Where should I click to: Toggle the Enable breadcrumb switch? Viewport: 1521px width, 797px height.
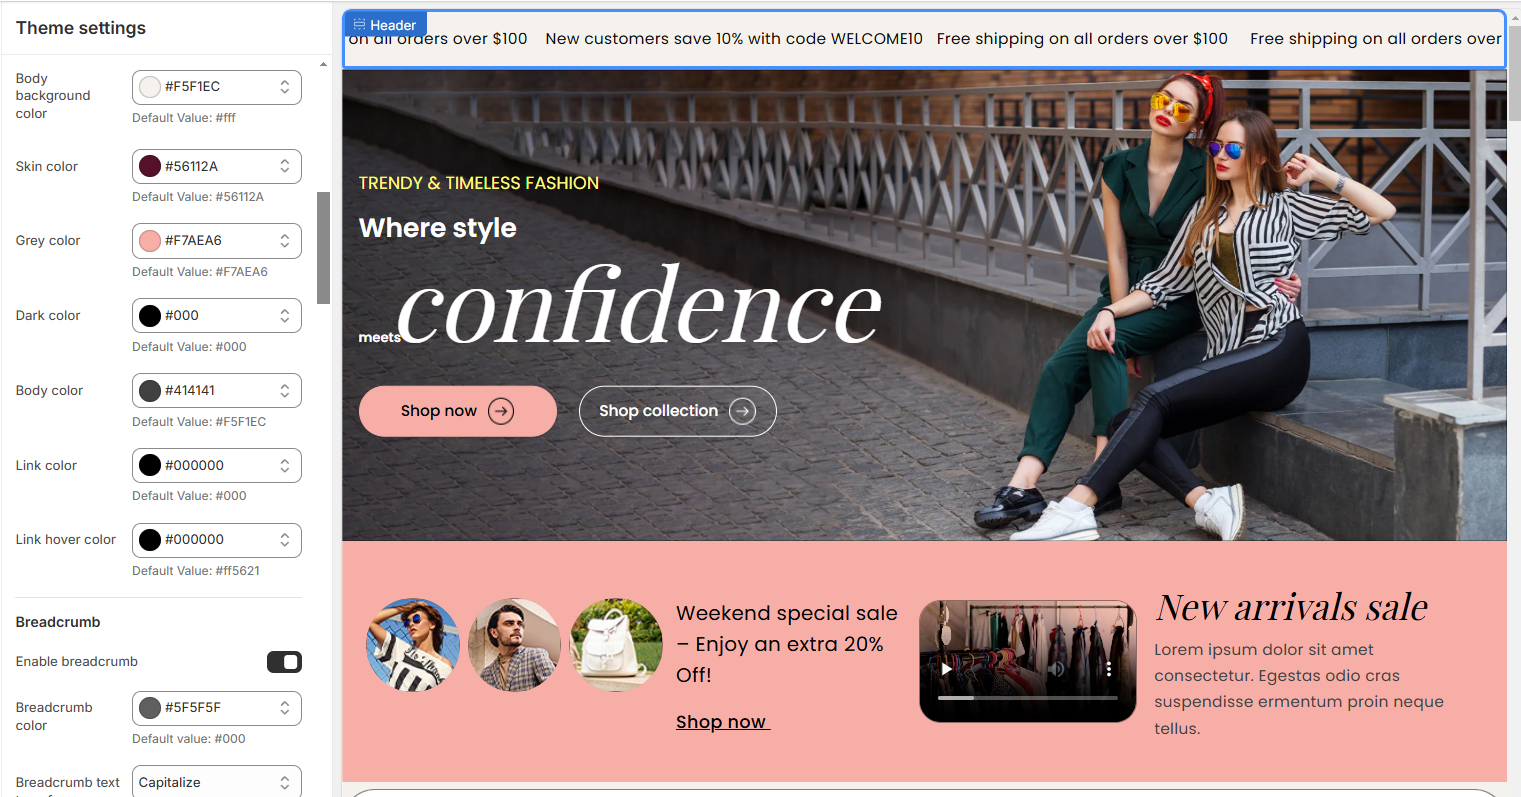point(284,662)
